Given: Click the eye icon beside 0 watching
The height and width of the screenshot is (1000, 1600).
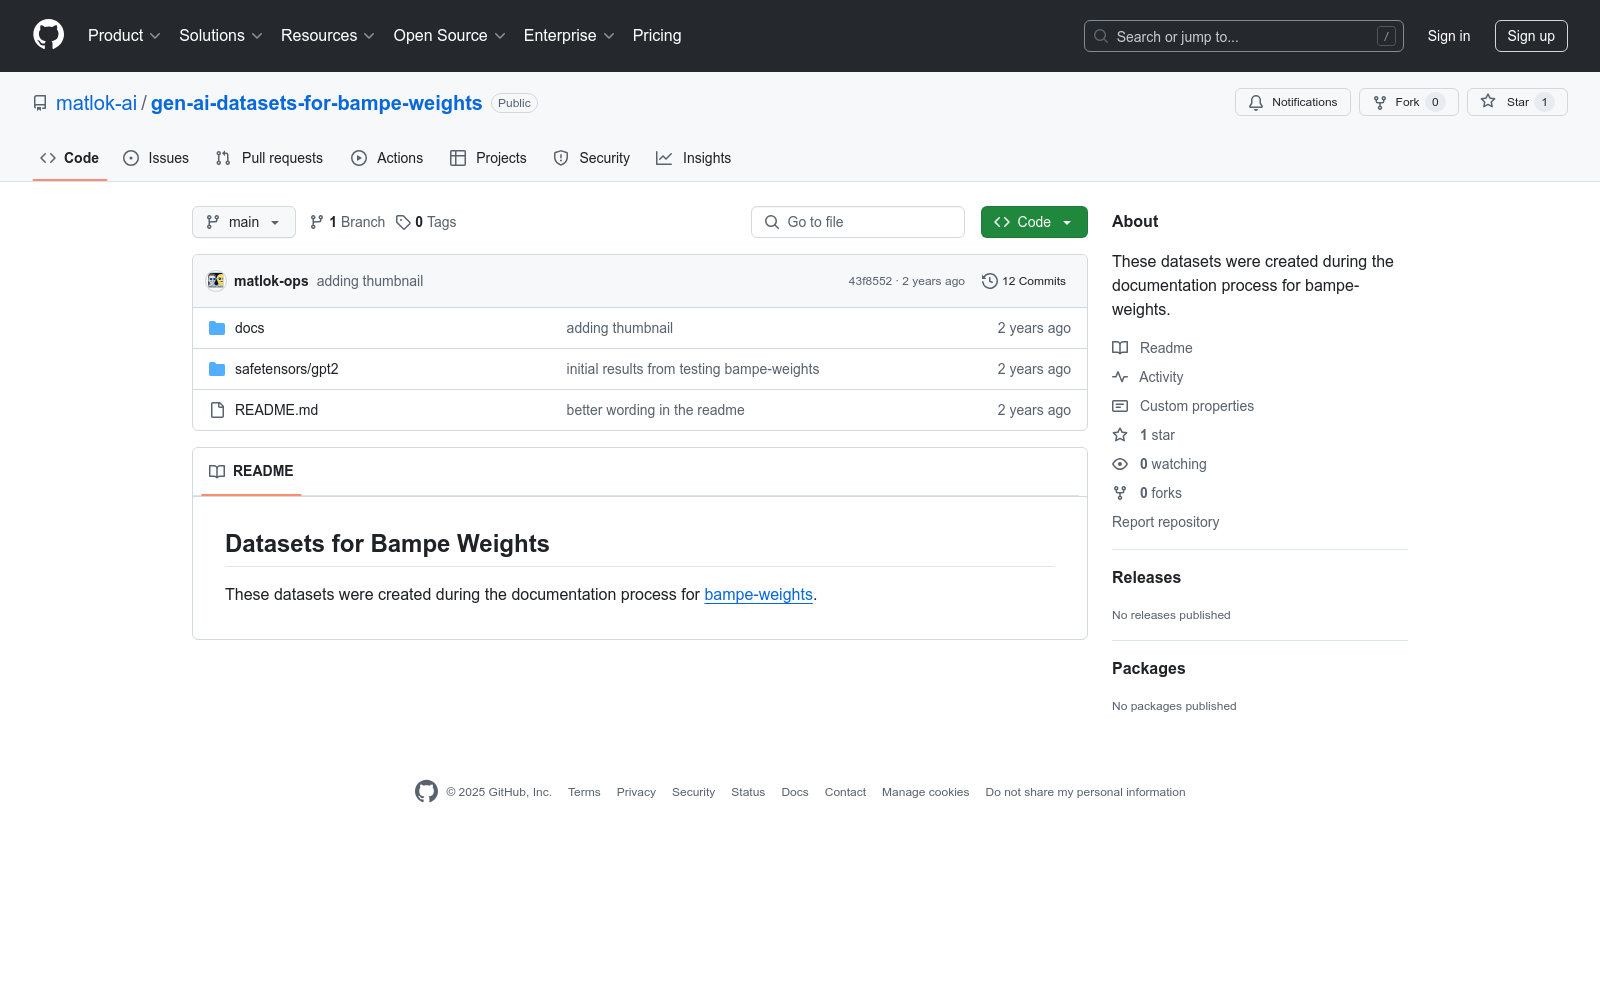Looking at the screenshot, I should click(x=1120, y=464).
